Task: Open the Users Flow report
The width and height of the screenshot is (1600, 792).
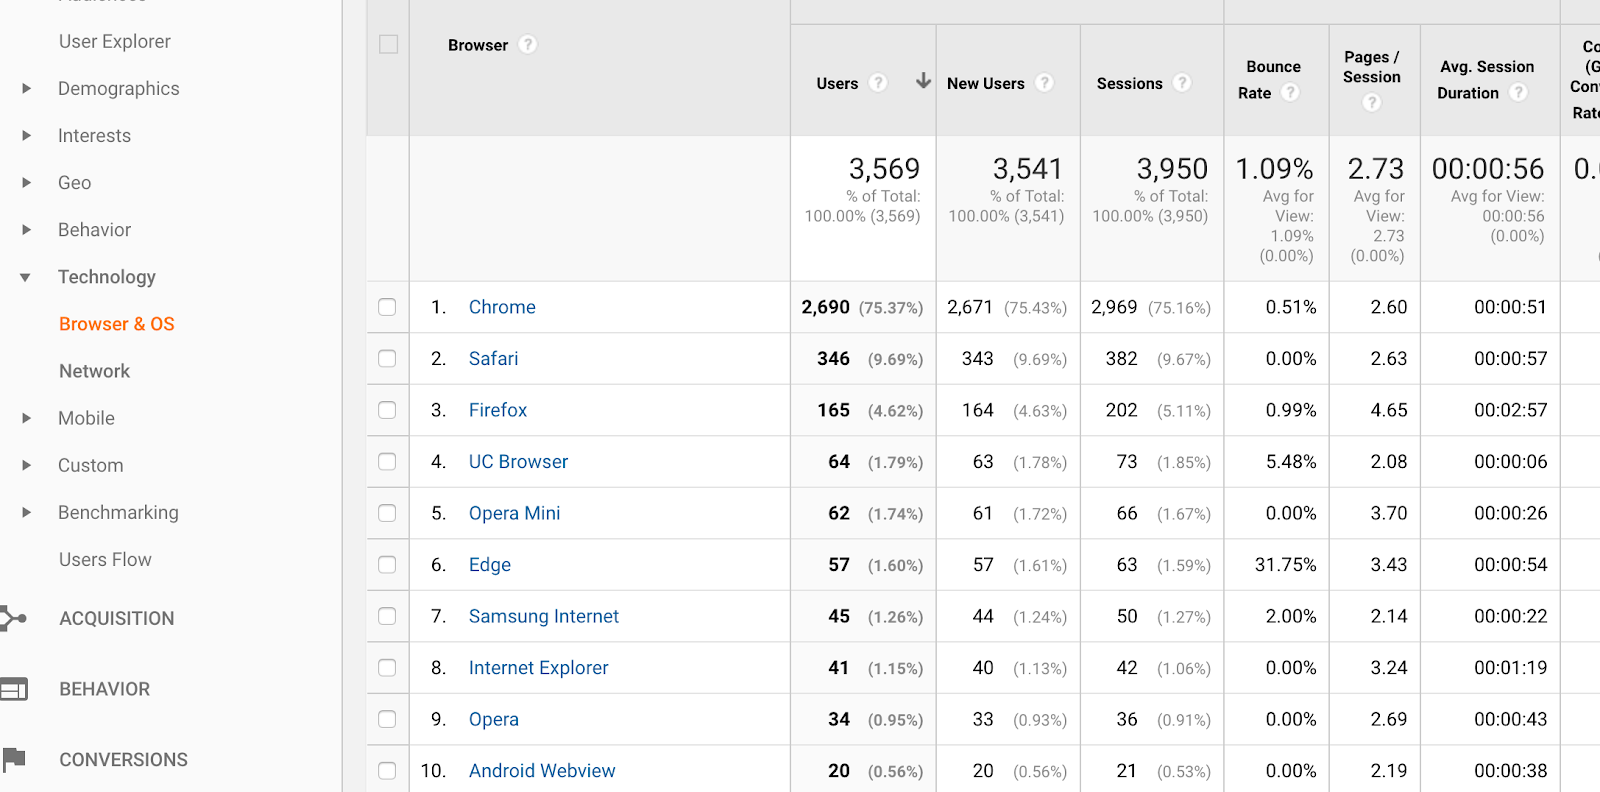Action: click(x=105, y=560)
